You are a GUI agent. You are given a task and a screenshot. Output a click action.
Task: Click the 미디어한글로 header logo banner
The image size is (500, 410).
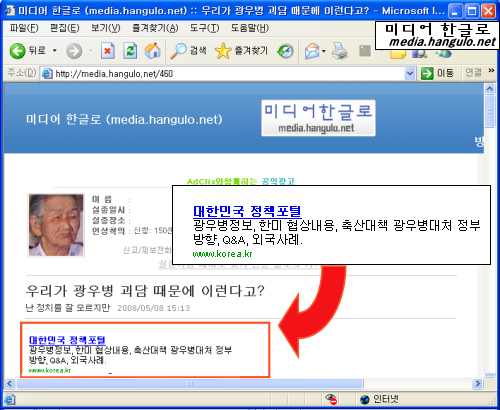318,118
